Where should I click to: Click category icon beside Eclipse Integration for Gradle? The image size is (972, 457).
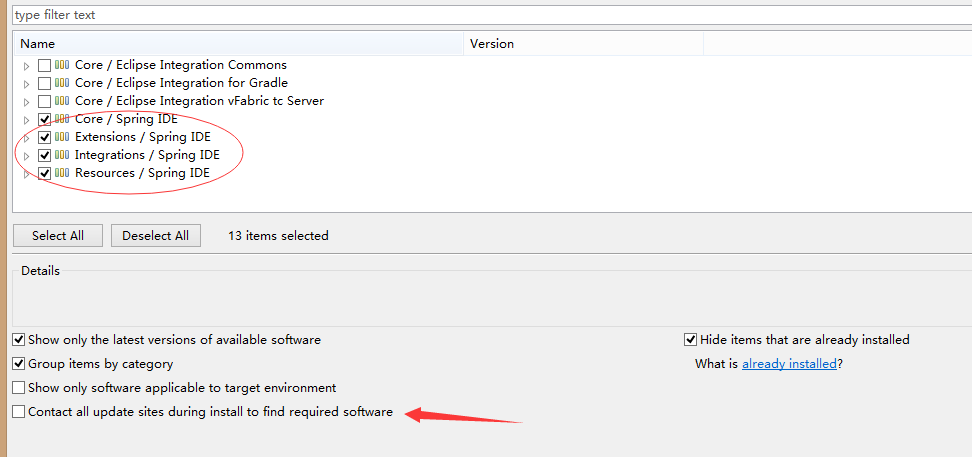point(61,83)
